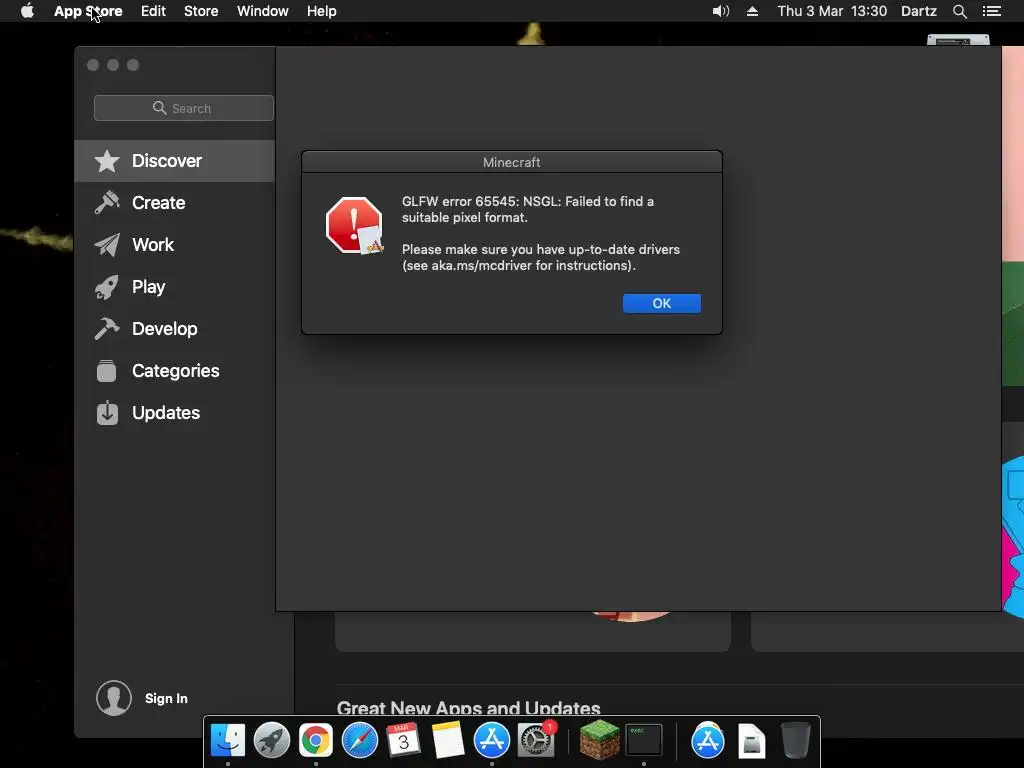Click the disk drive icon on the desktop
The image size is (1024, 768).
[x=958, y=40]
